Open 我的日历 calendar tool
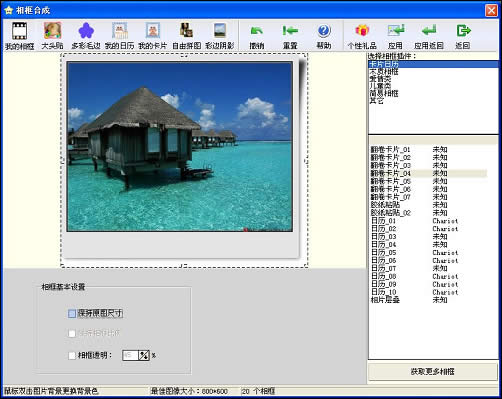502x399 pixels. coord(120,31)
